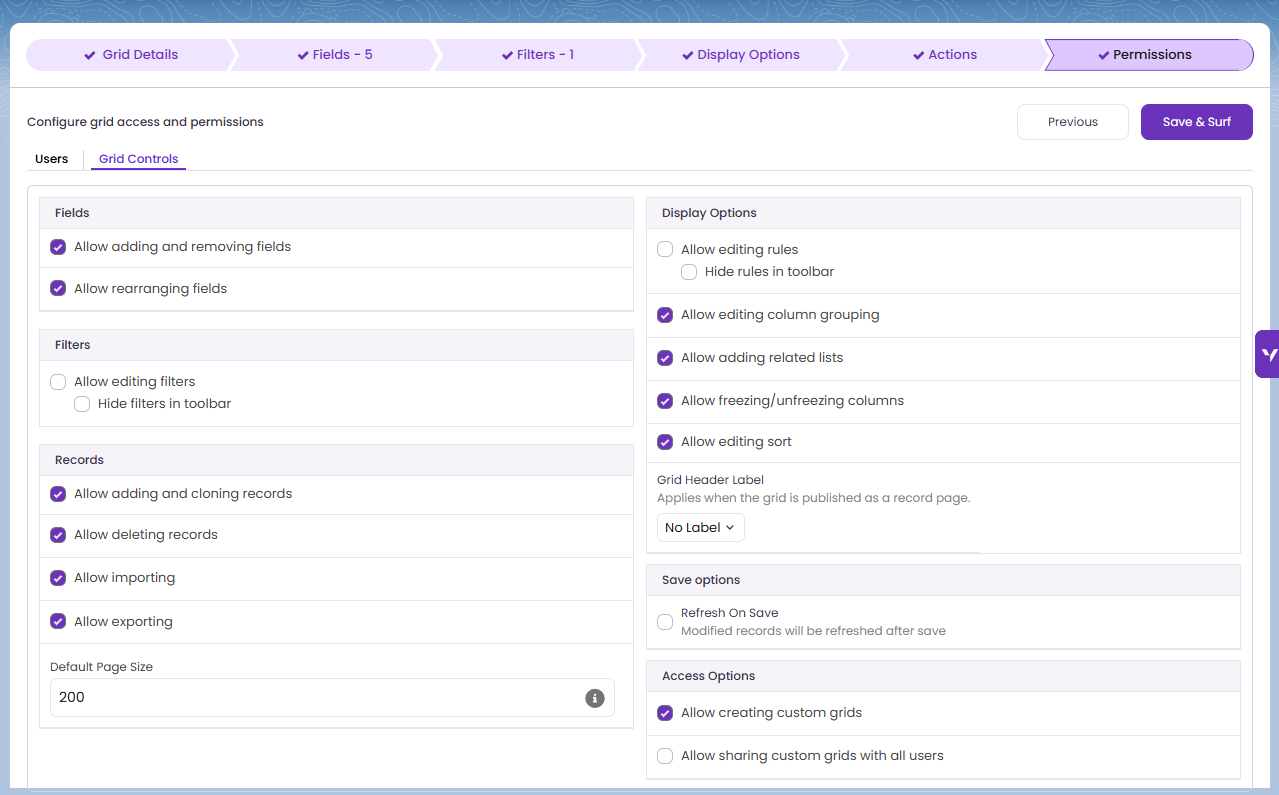The width and height of the screenshot is (1279, 795).
Task: Disable Allow deleting records
Action: 58,535
